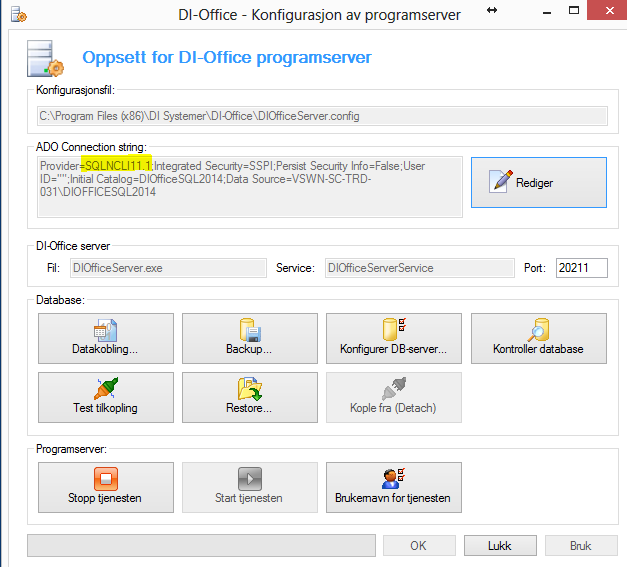Click the 'Programserver:' group label
Viewport: 627px width, 567px height.
click(x=72, y=449)
